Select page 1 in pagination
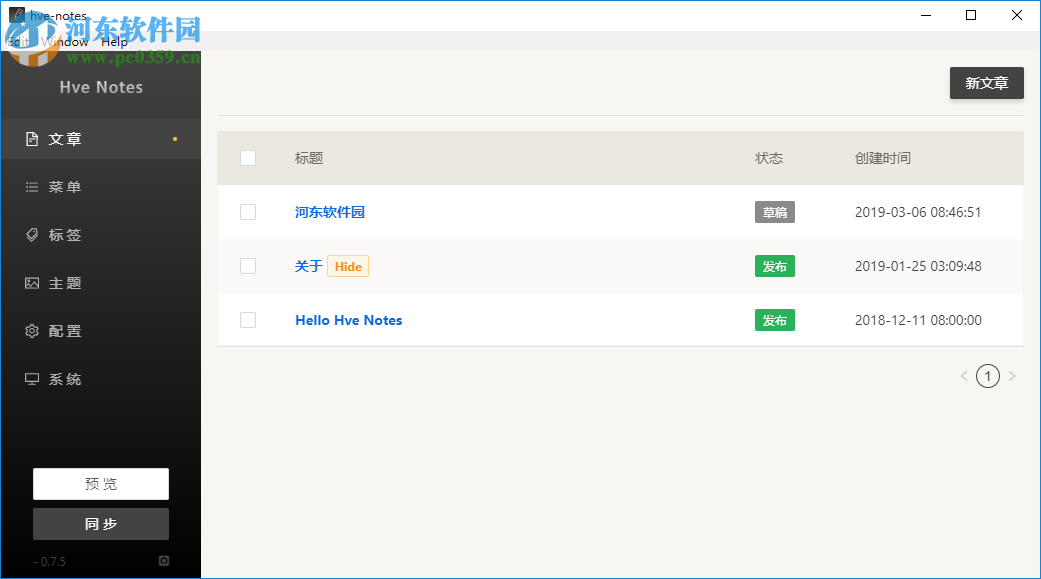Viewport: 1041px width, 579px height. (x=988, y=376)
